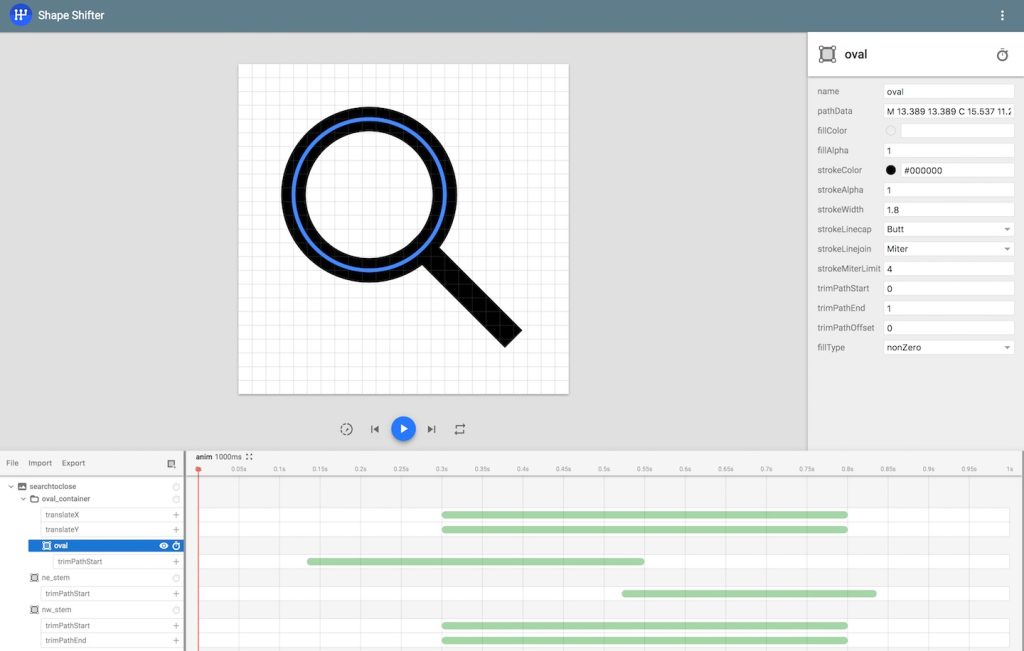1024x651 pixels.
Task: Open the three-dot overflow menu
Action: pos(1002,16)
